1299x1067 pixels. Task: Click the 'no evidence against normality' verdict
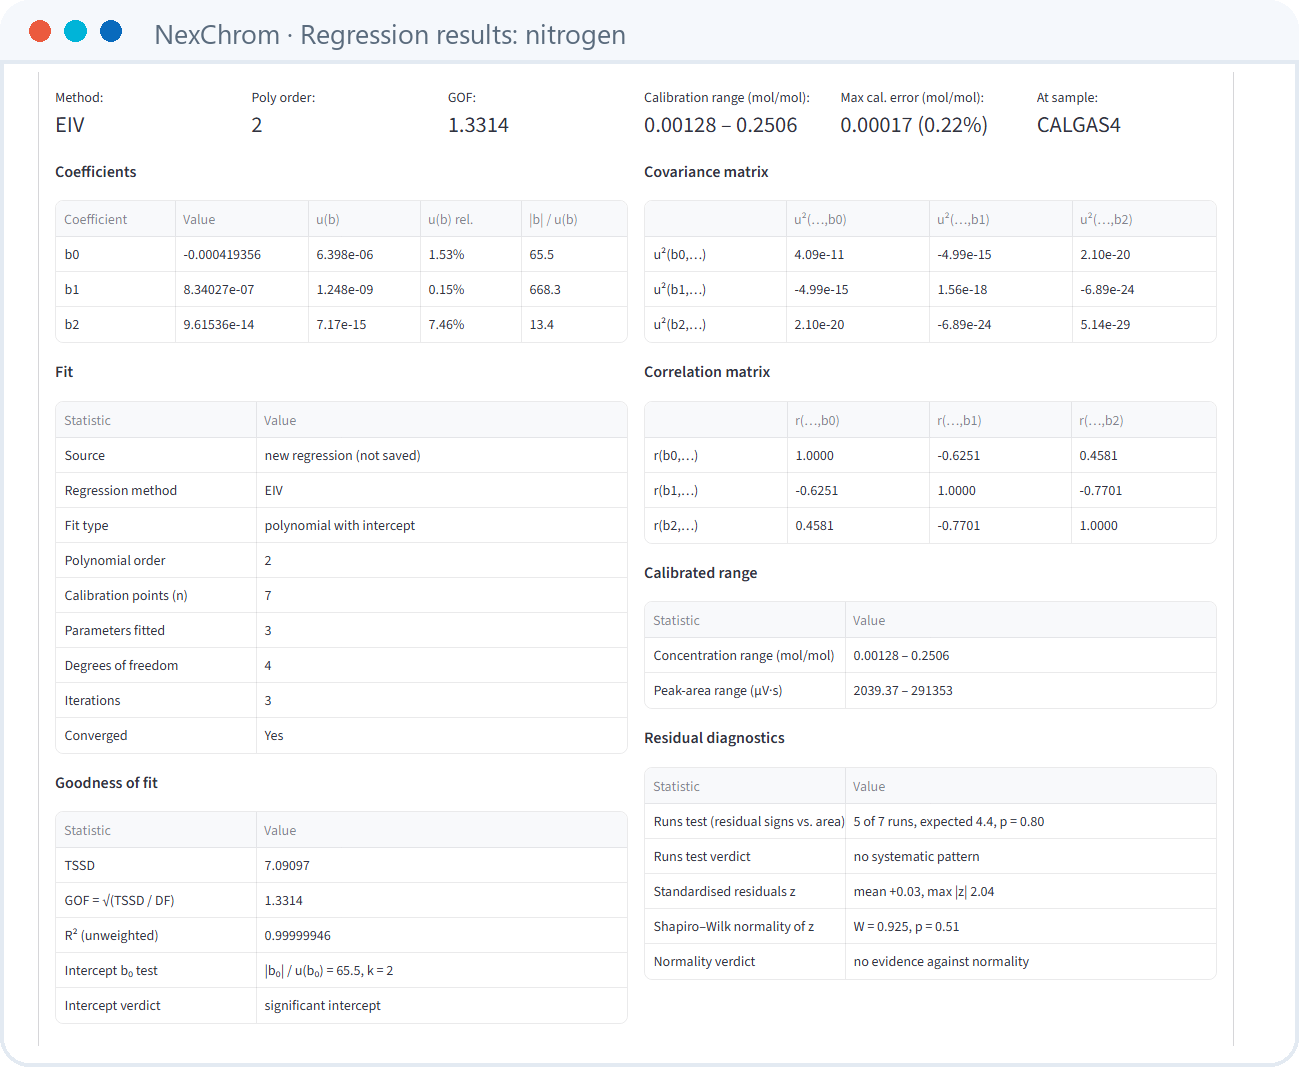(x=941, y=962)
